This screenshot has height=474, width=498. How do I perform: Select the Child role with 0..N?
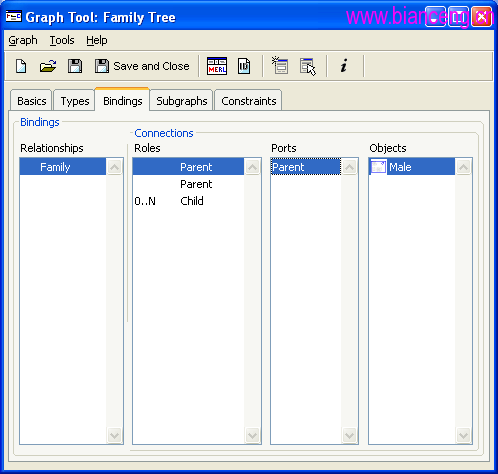tap(188, 201)
